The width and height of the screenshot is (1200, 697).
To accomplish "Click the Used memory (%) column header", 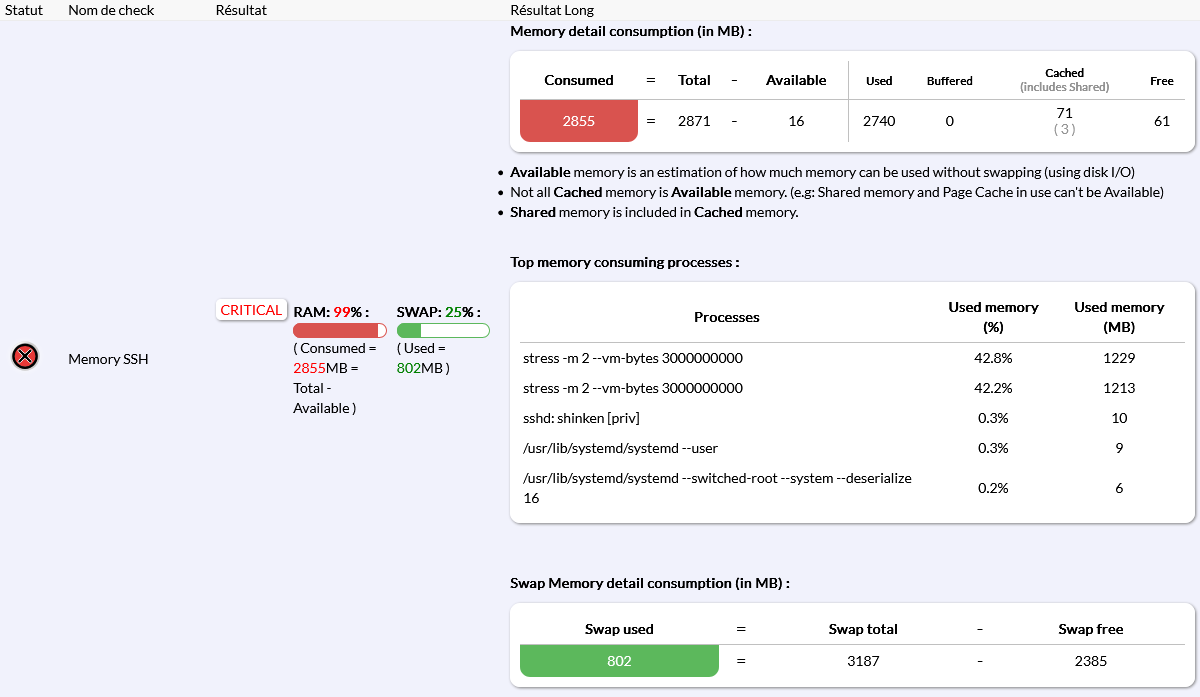I will coord(992,316).
